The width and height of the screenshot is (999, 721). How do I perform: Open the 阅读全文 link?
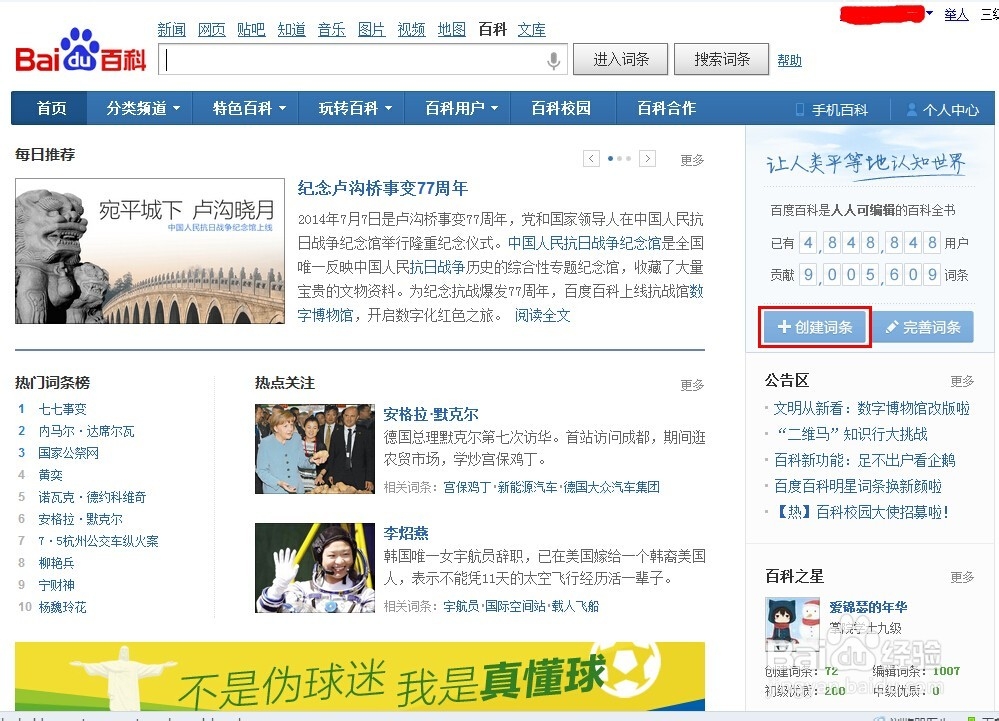pyautogui.click(x=541, y=314)
